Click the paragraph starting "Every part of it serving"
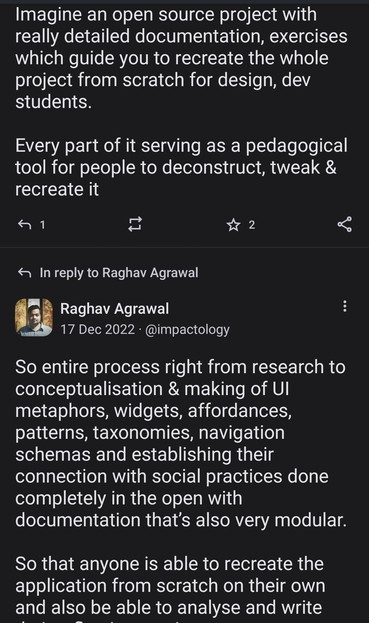 [181, 167]
